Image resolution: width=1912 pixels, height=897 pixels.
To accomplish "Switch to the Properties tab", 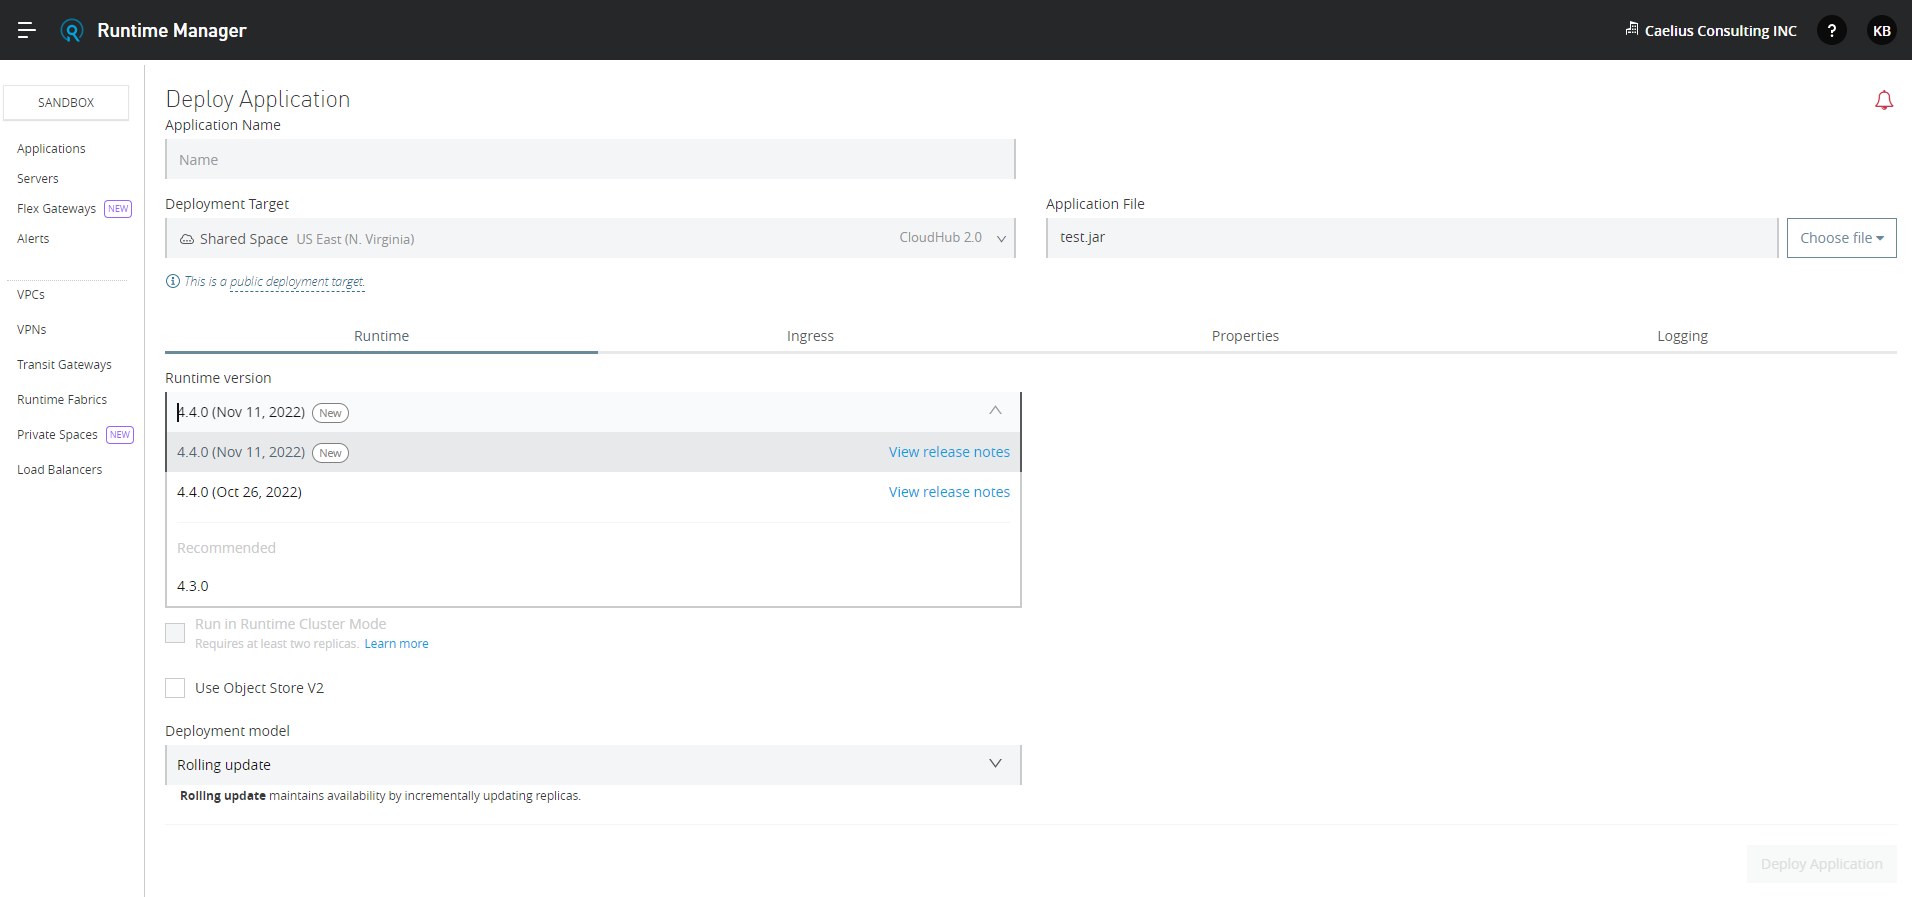I will [x=1245, y=336].
